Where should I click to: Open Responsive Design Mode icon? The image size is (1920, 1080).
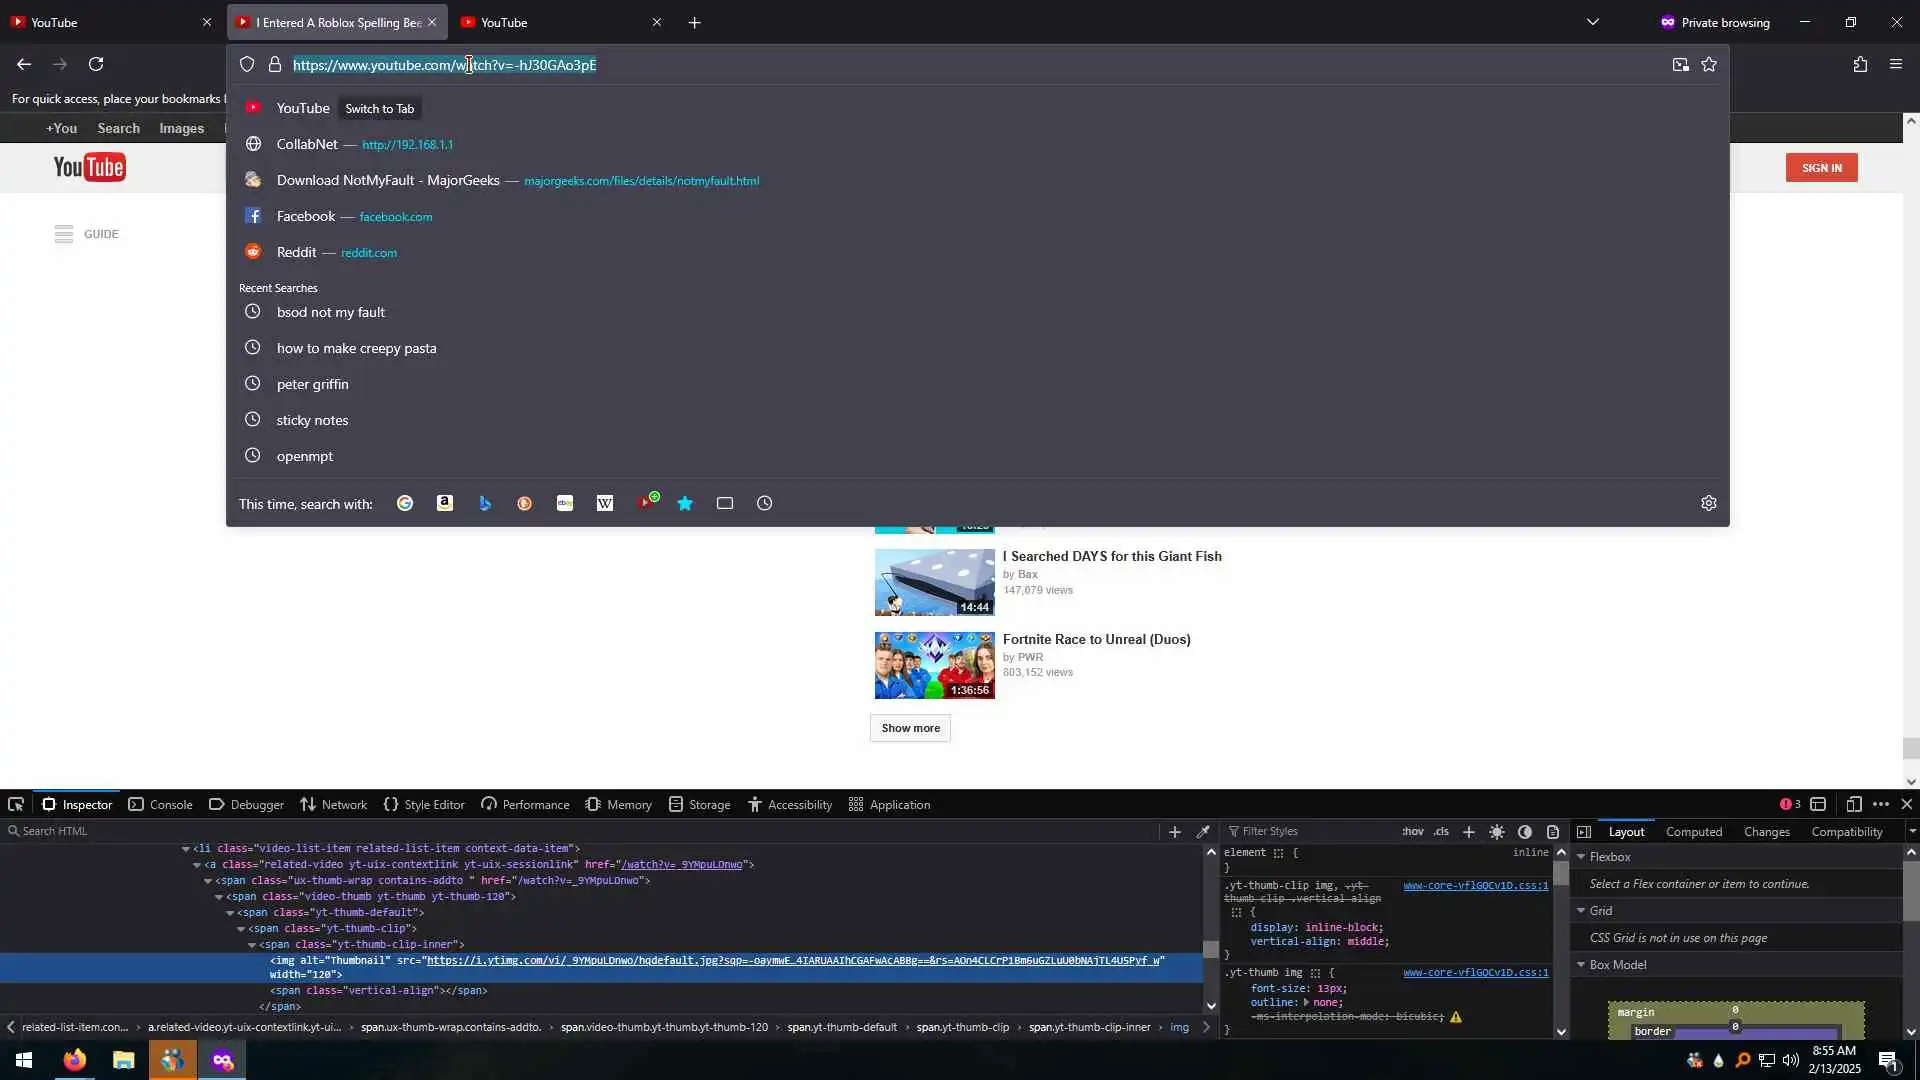point(1854,805)
